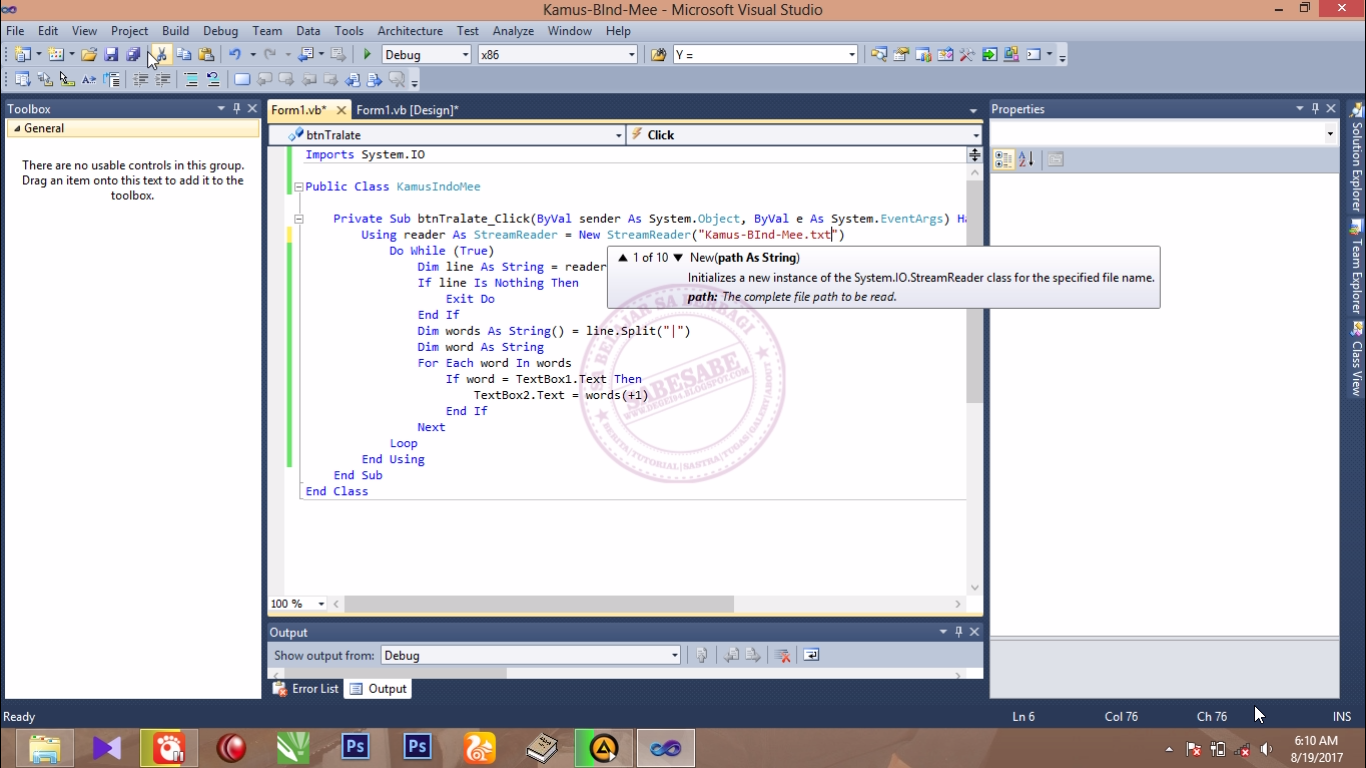This screenshot has height=768, width=1366.
Task: Switch to the Form1.vb [Design]* tab
Action: point(407,110)
